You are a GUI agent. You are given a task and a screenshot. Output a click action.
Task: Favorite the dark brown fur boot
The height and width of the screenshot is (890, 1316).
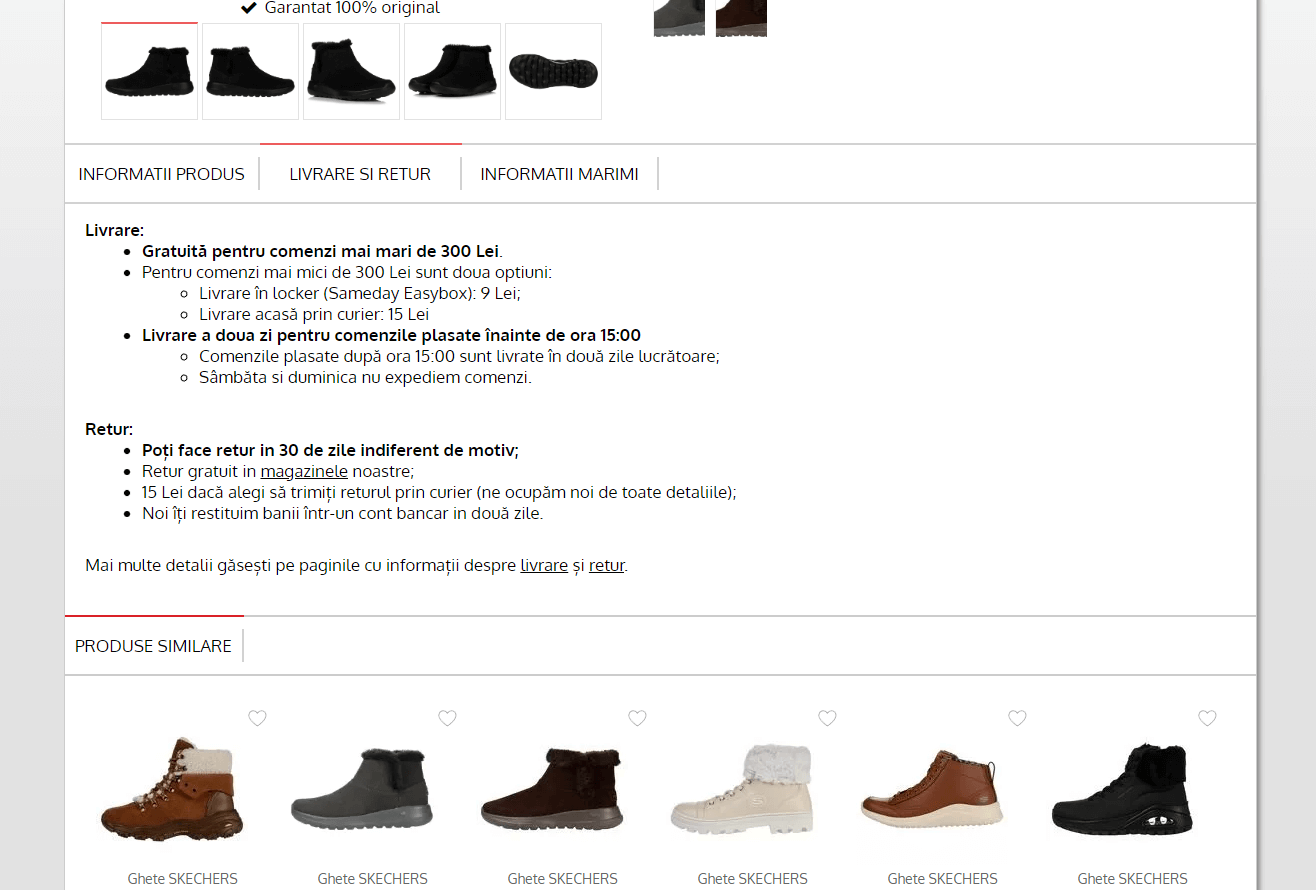point(637,718)
